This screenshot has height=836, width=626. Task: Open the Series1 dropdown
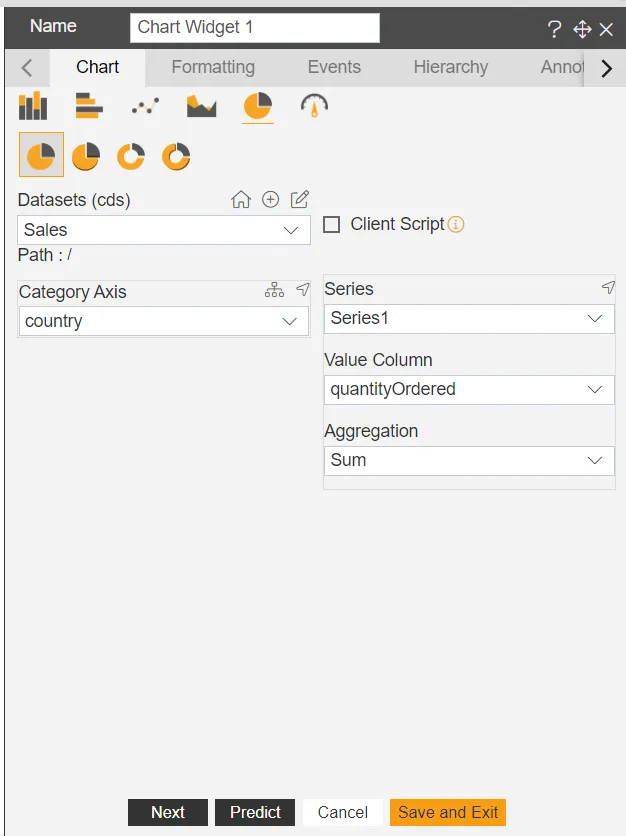(469, 319)
